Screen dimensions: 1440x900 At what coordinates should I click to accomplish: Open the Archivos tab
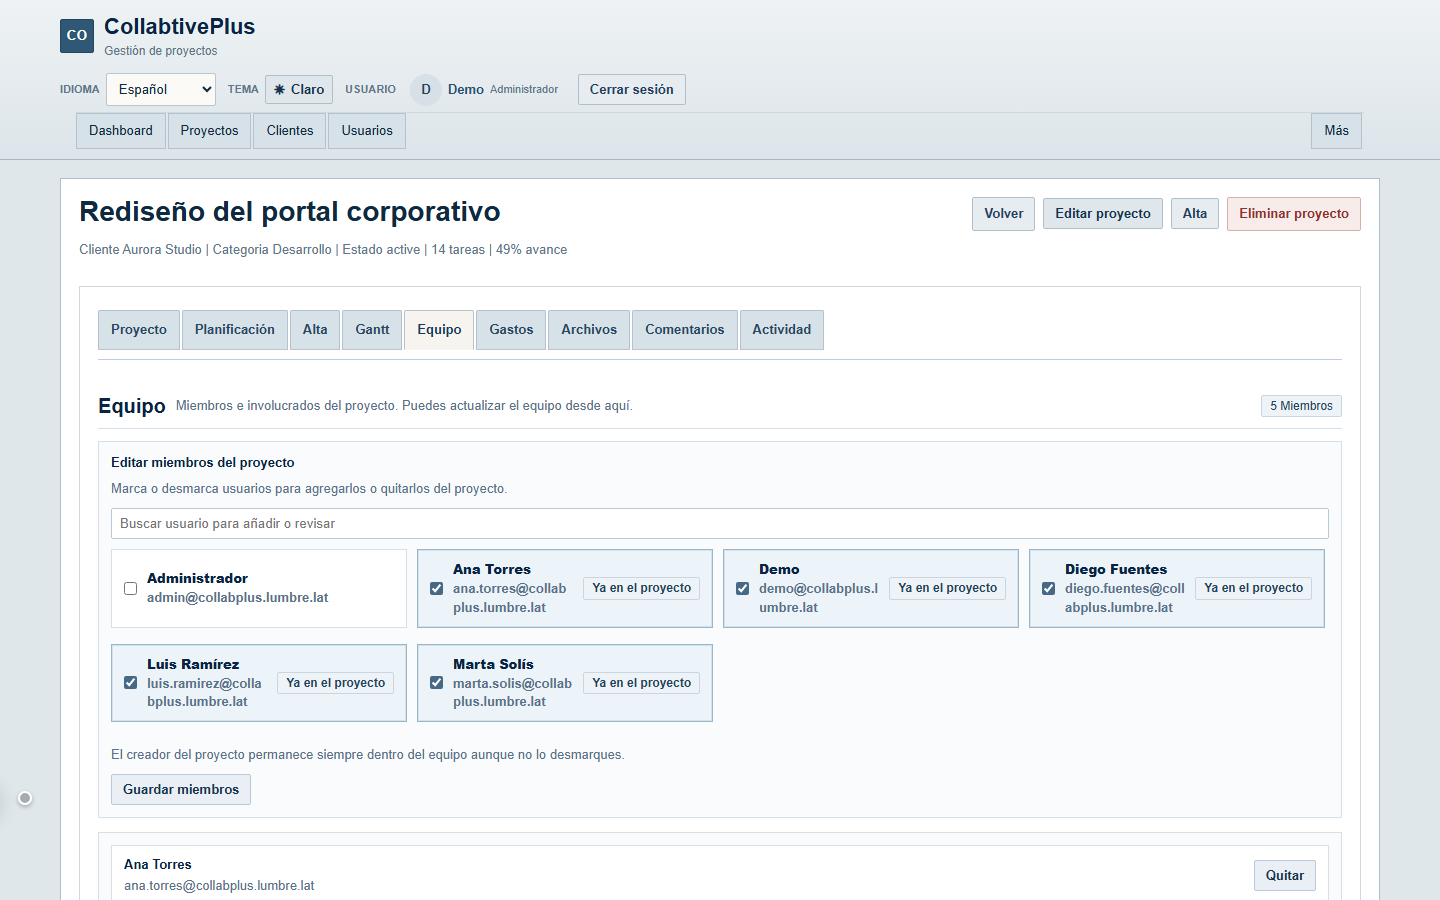coord(589,330)
